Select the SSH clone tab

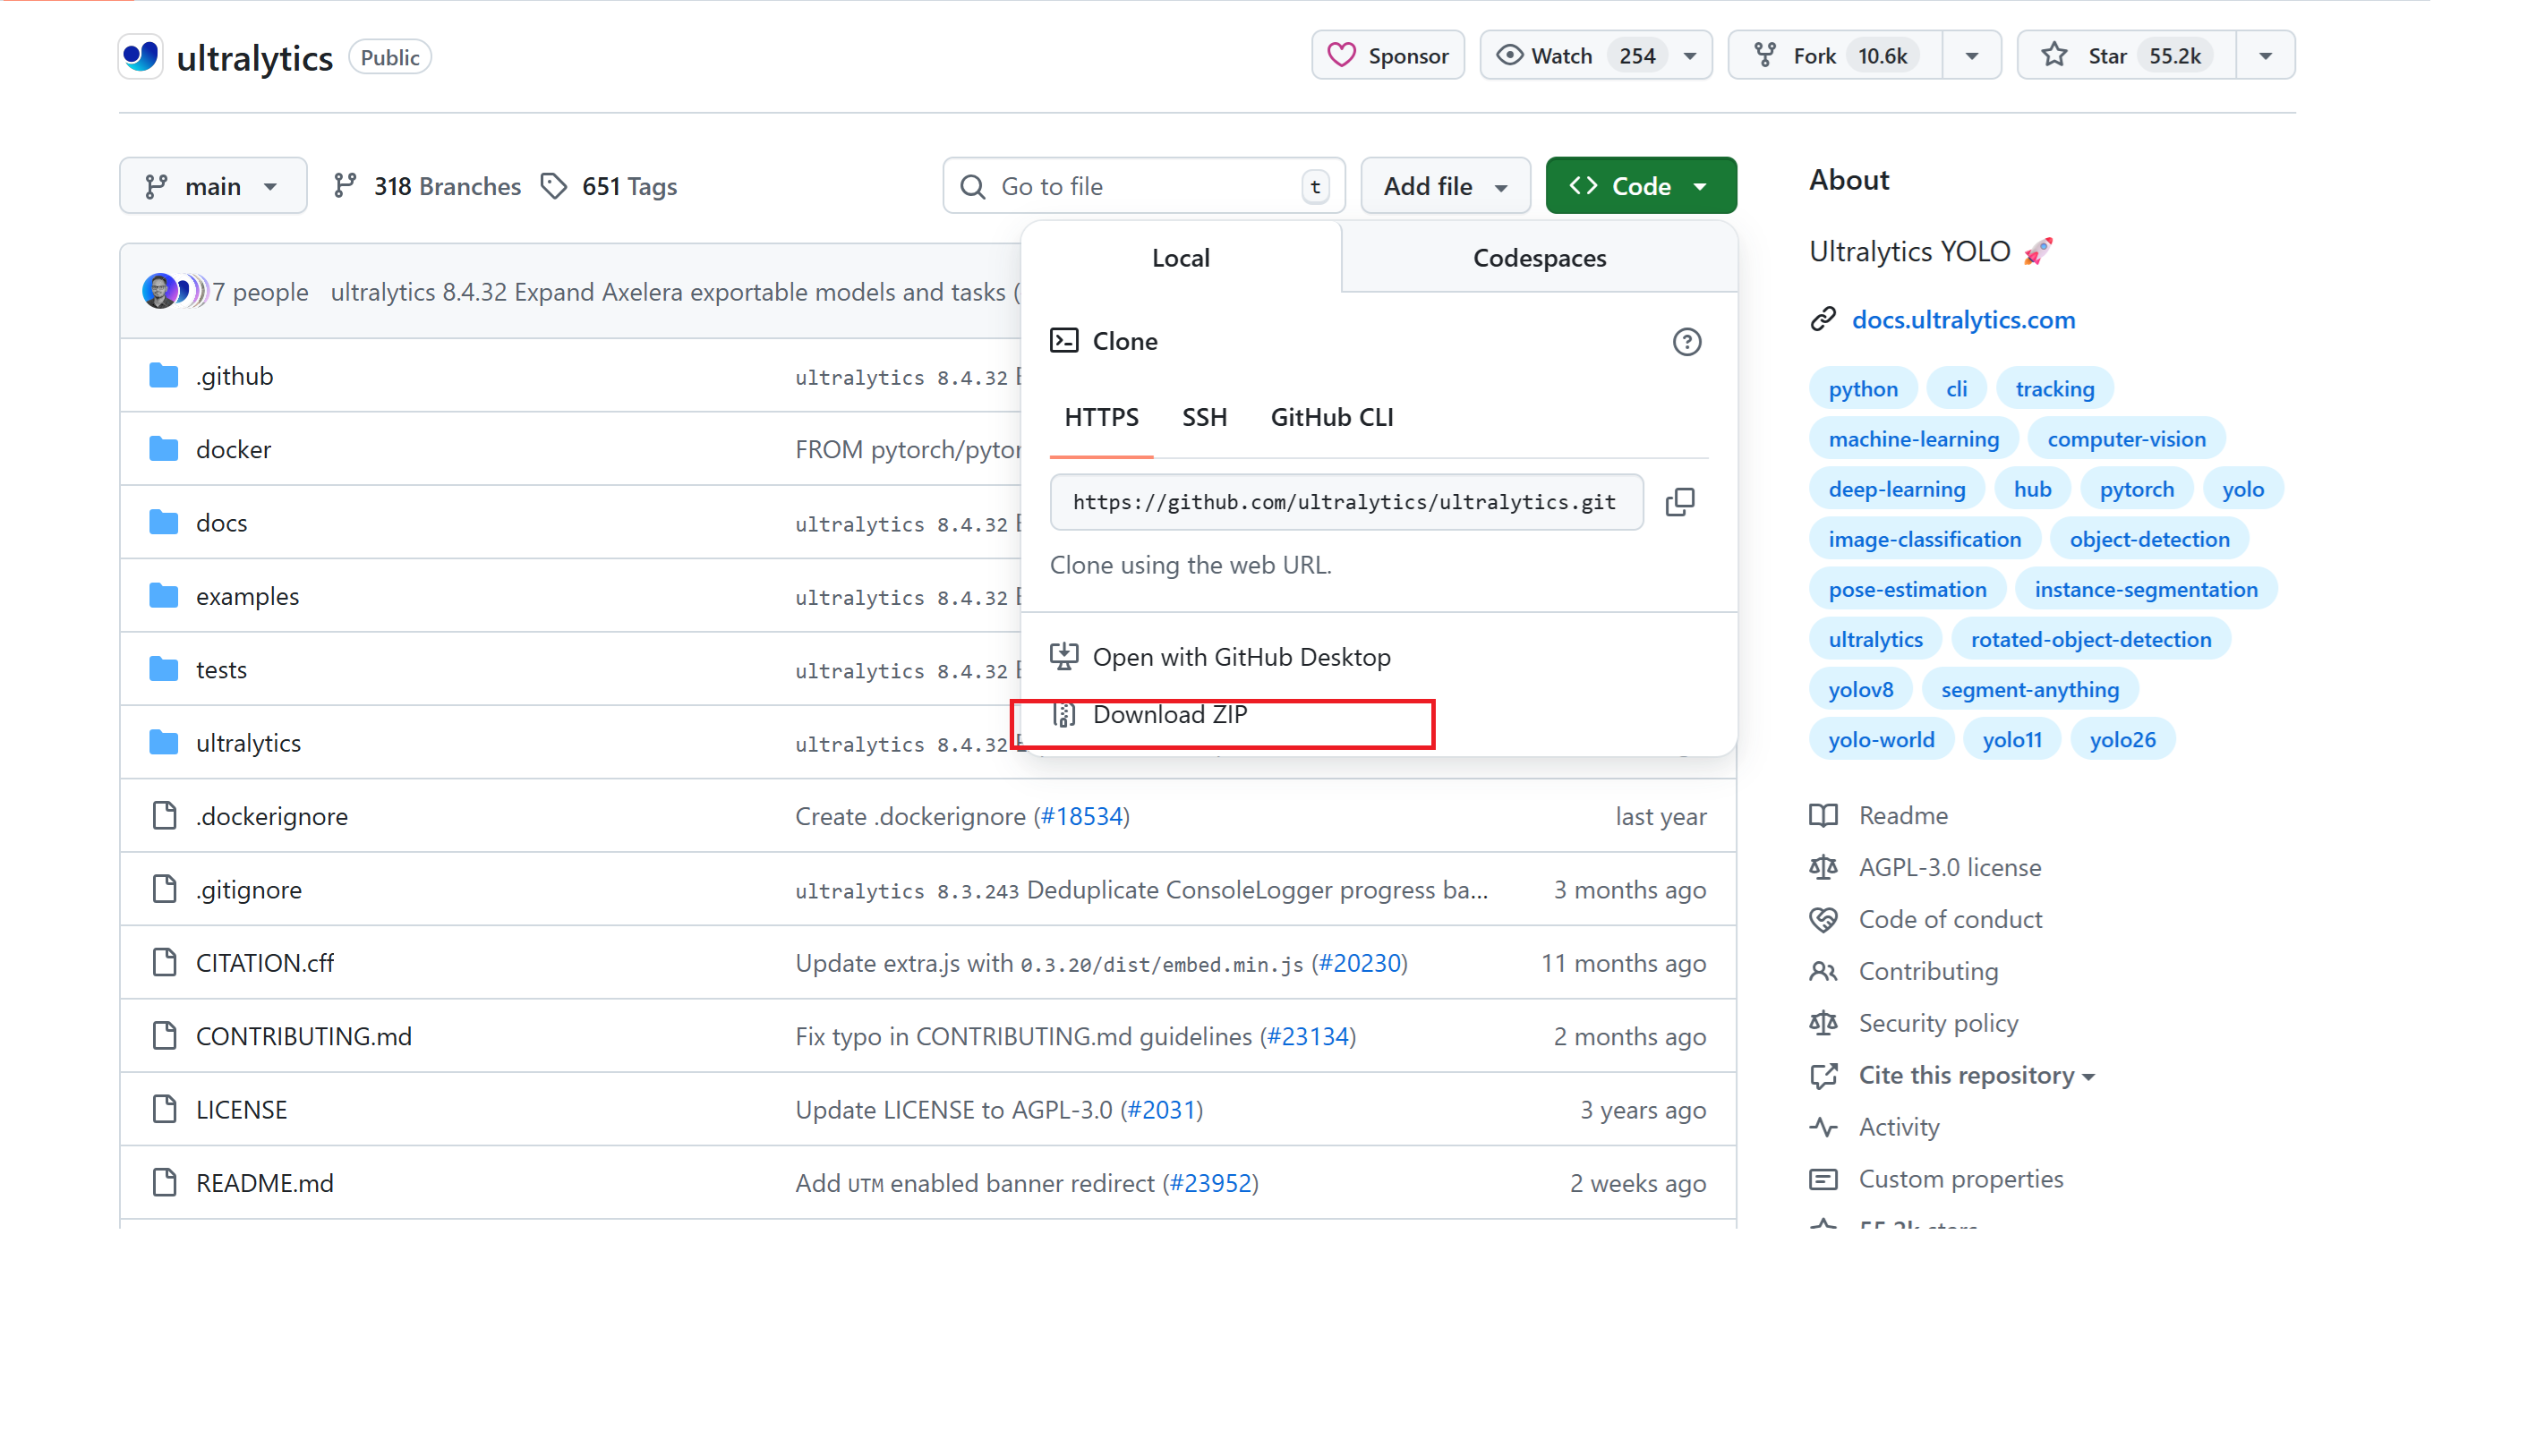[x=1203, y=417]
